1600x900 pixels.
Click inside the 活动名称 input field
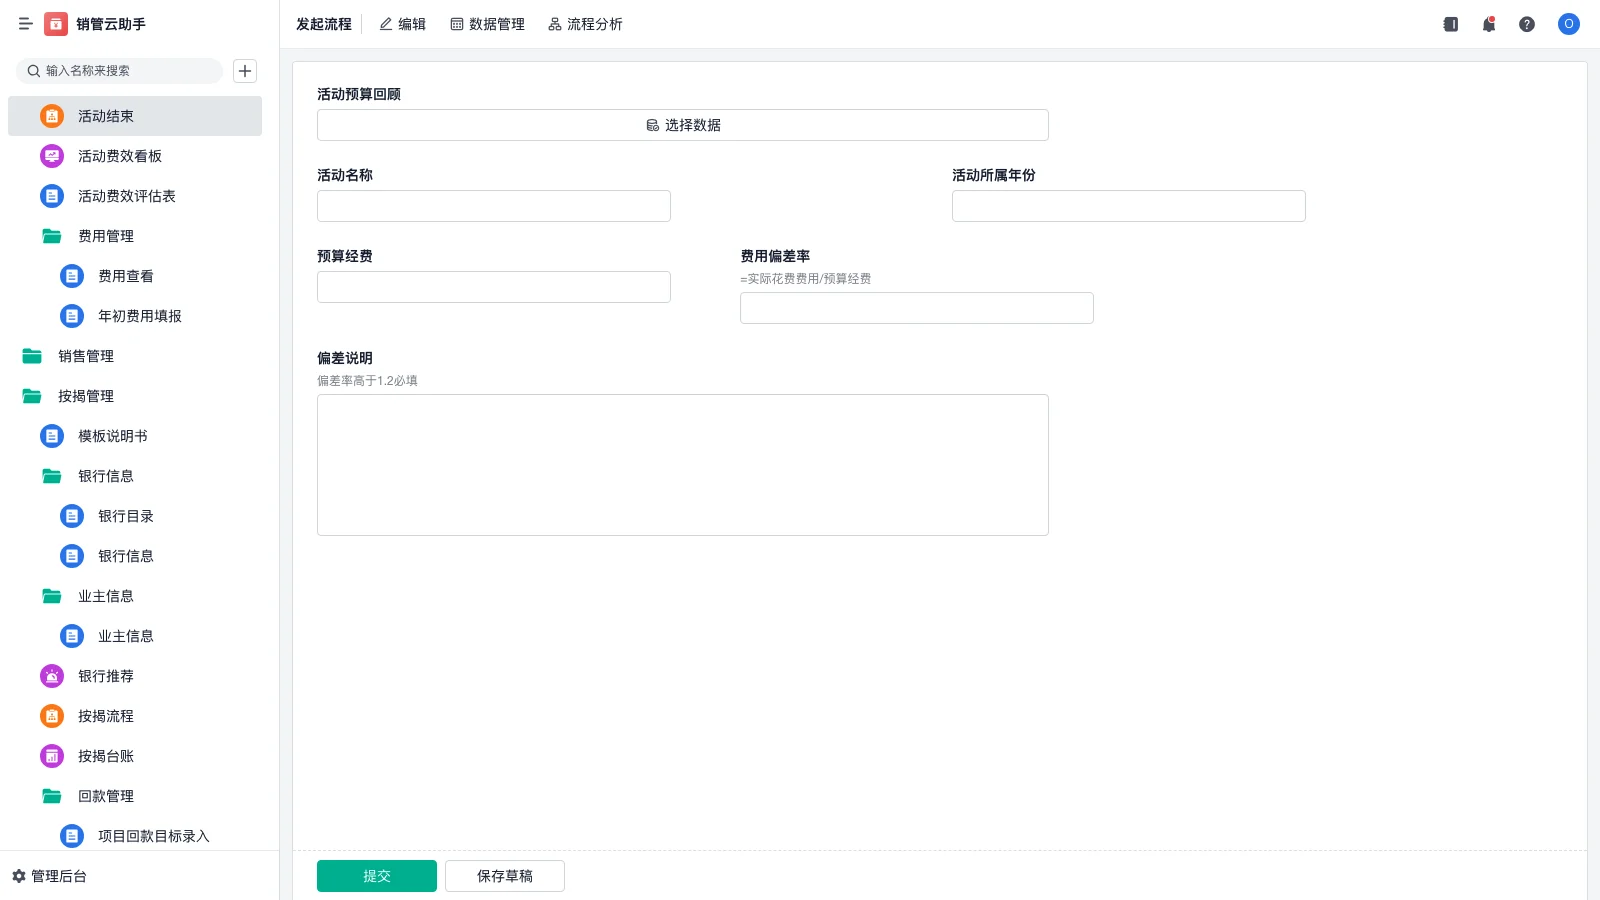pos(493,206)
